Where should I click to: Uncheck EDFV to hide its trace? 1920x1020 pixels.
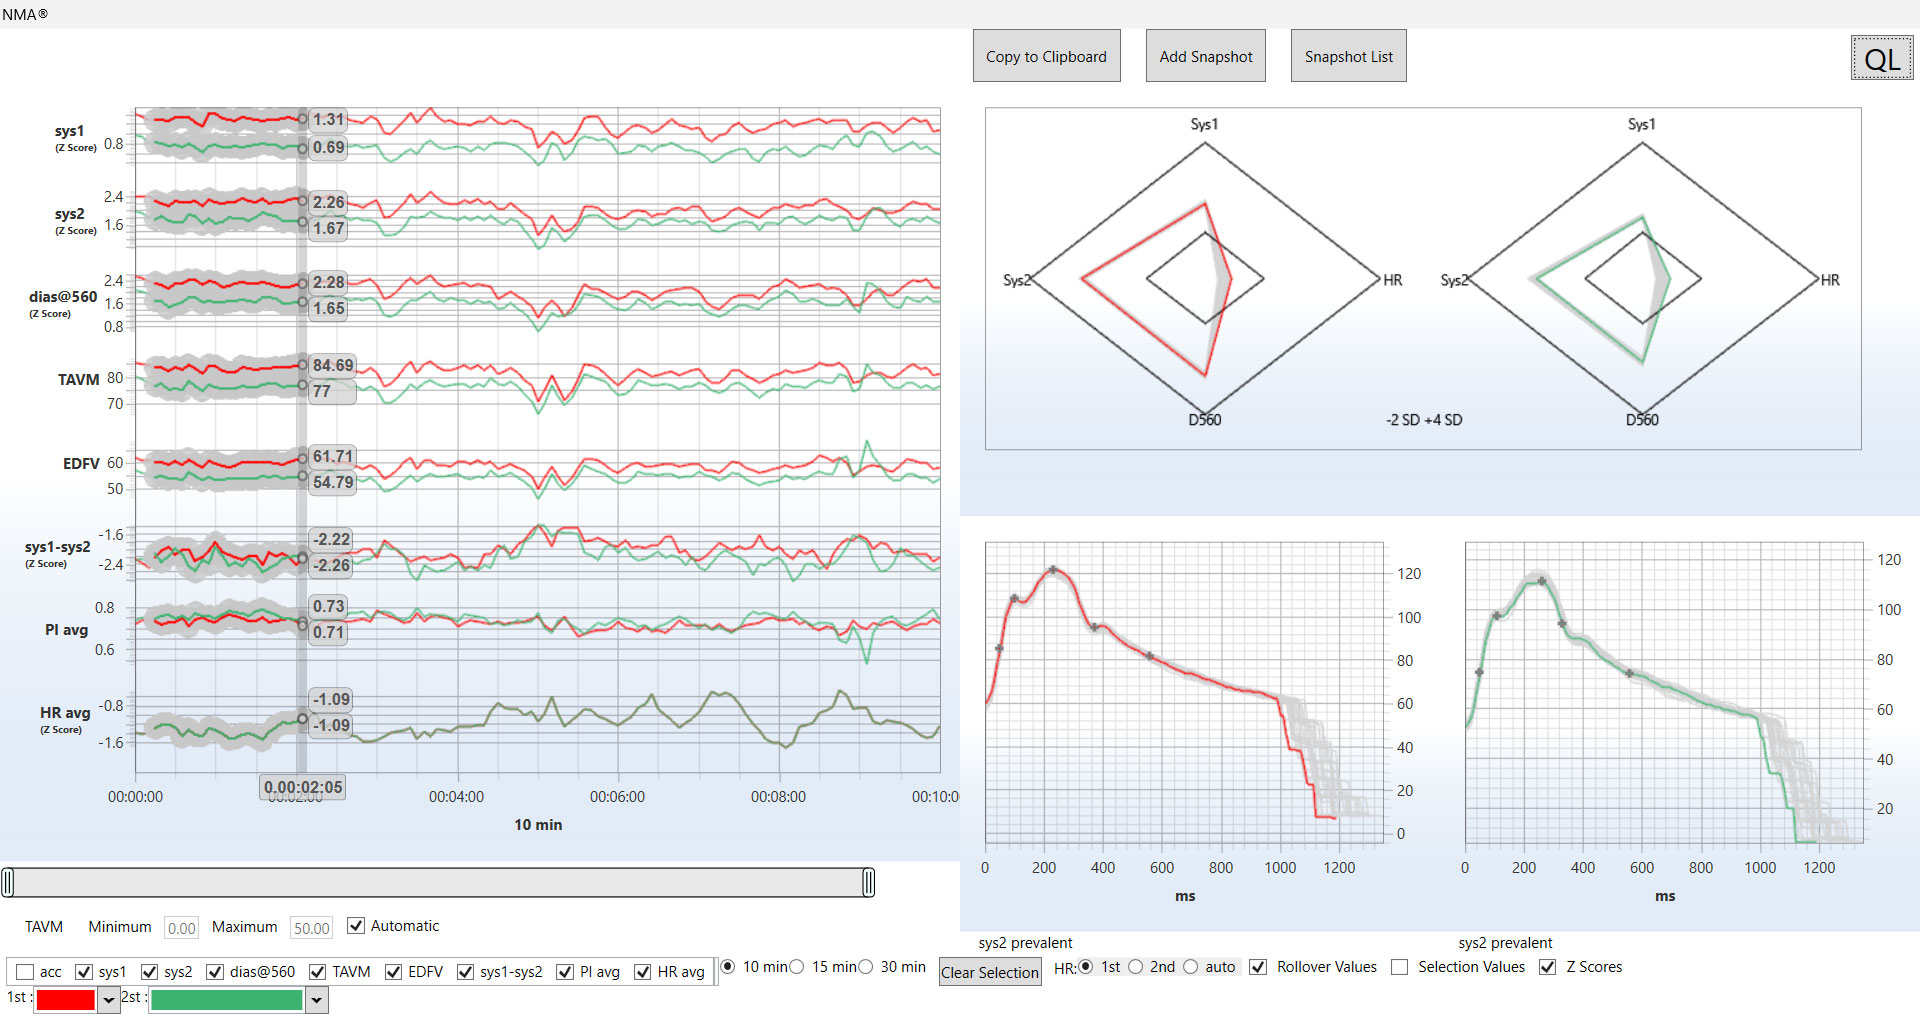(393, 971)
